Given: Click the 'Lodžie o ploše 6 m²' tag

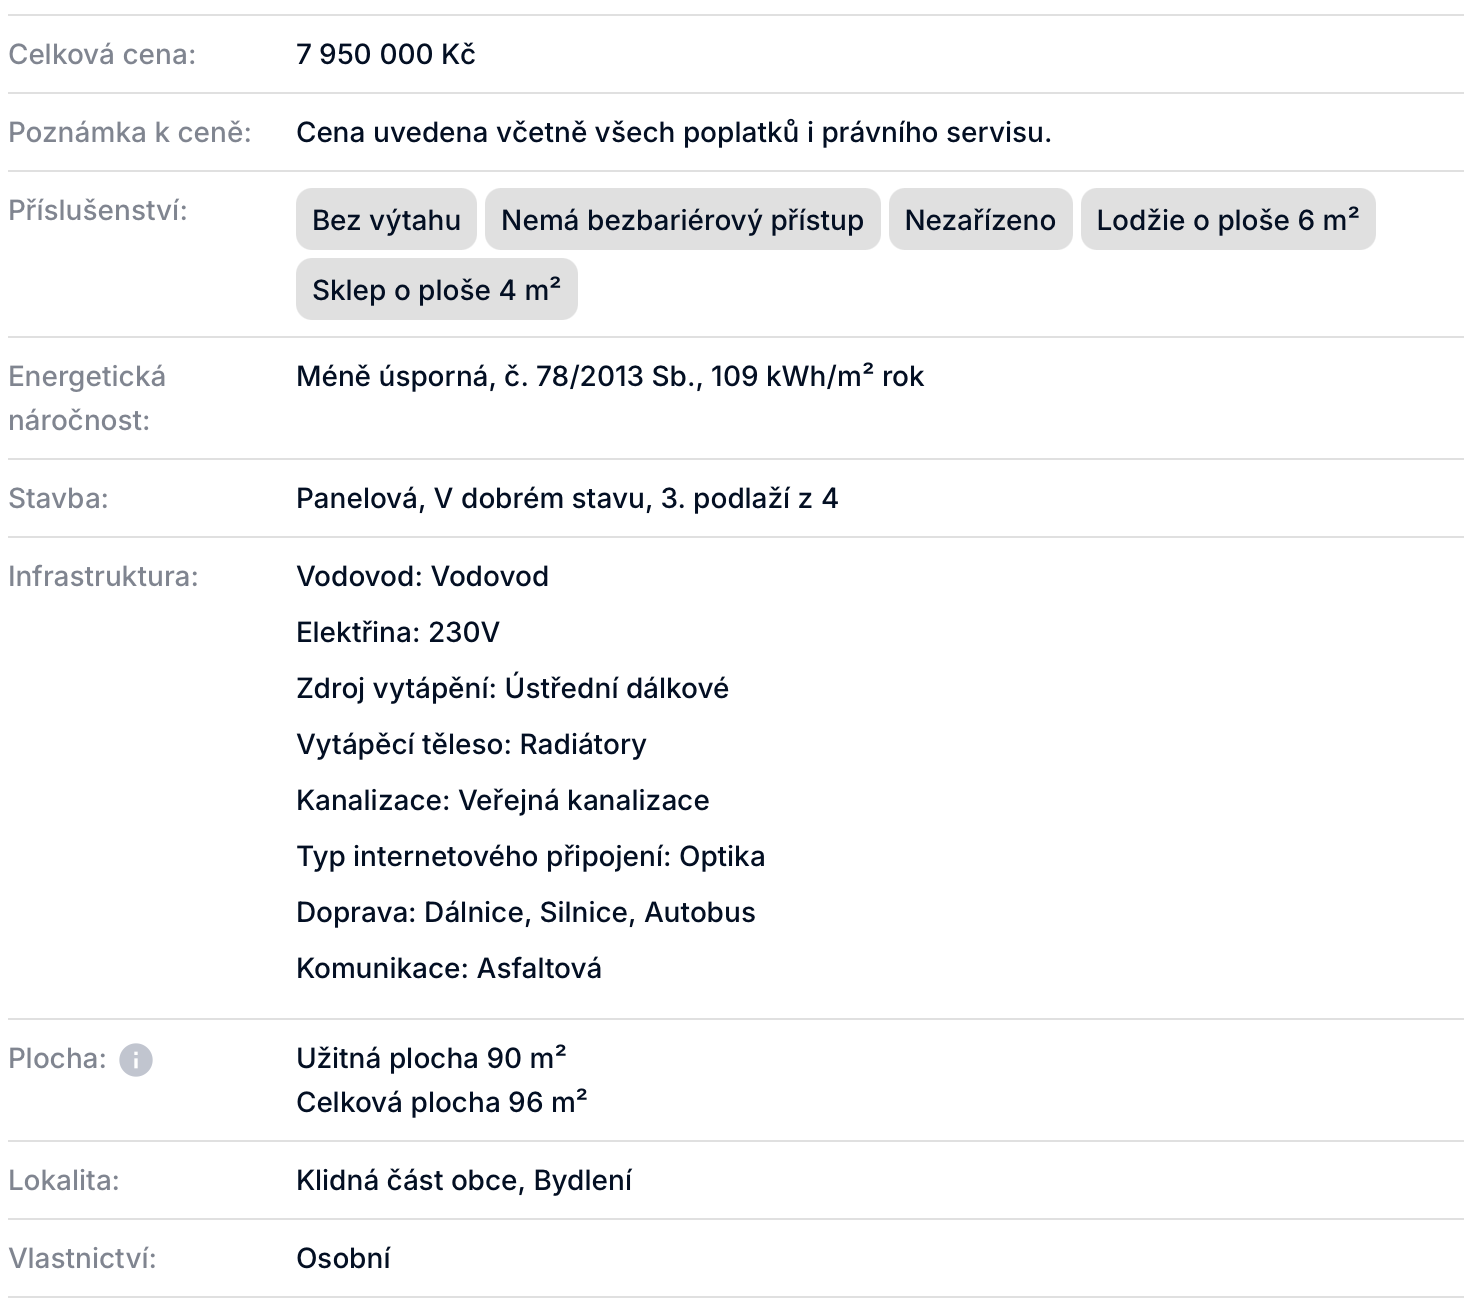Looking at the screenshot, I should (x=1227, y=220).
